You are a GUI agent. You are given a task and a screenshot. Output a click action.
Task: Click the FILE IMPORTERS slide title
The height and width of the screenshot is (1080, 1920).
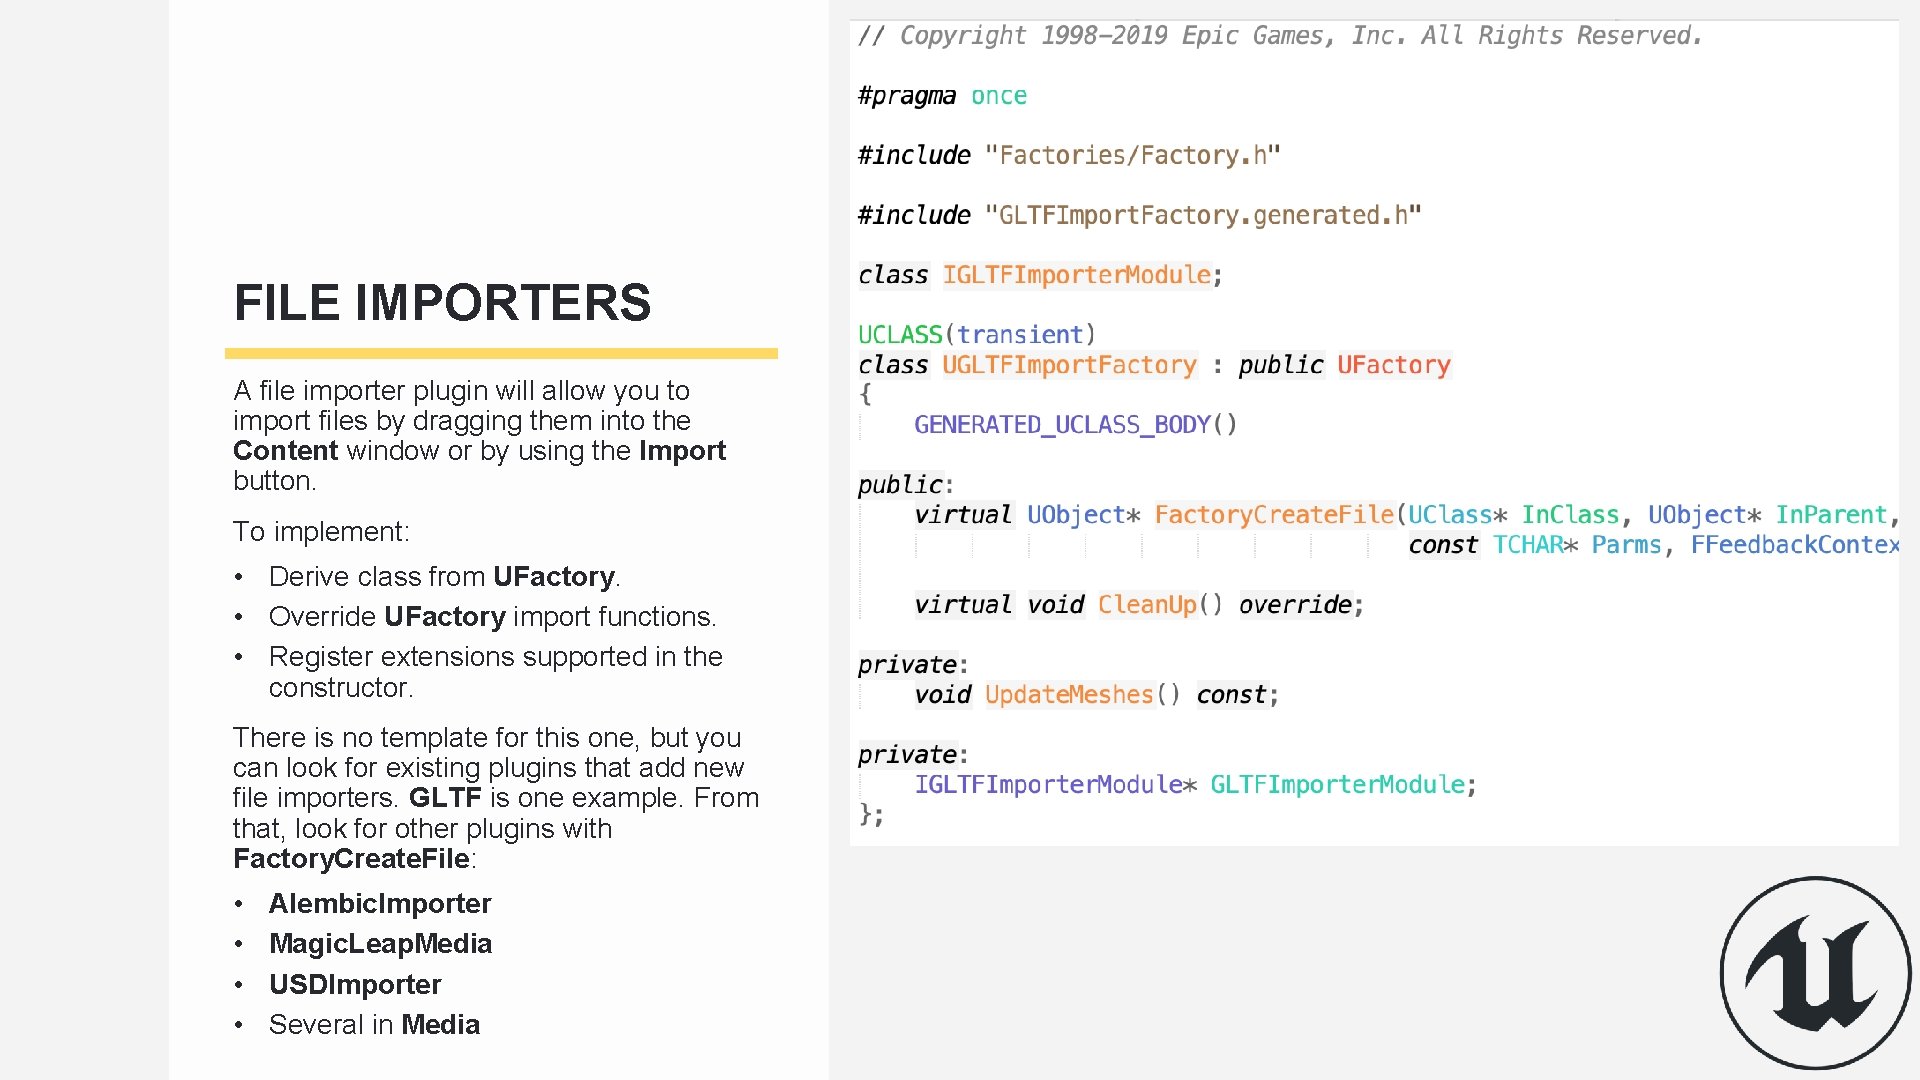click(442, 302)
